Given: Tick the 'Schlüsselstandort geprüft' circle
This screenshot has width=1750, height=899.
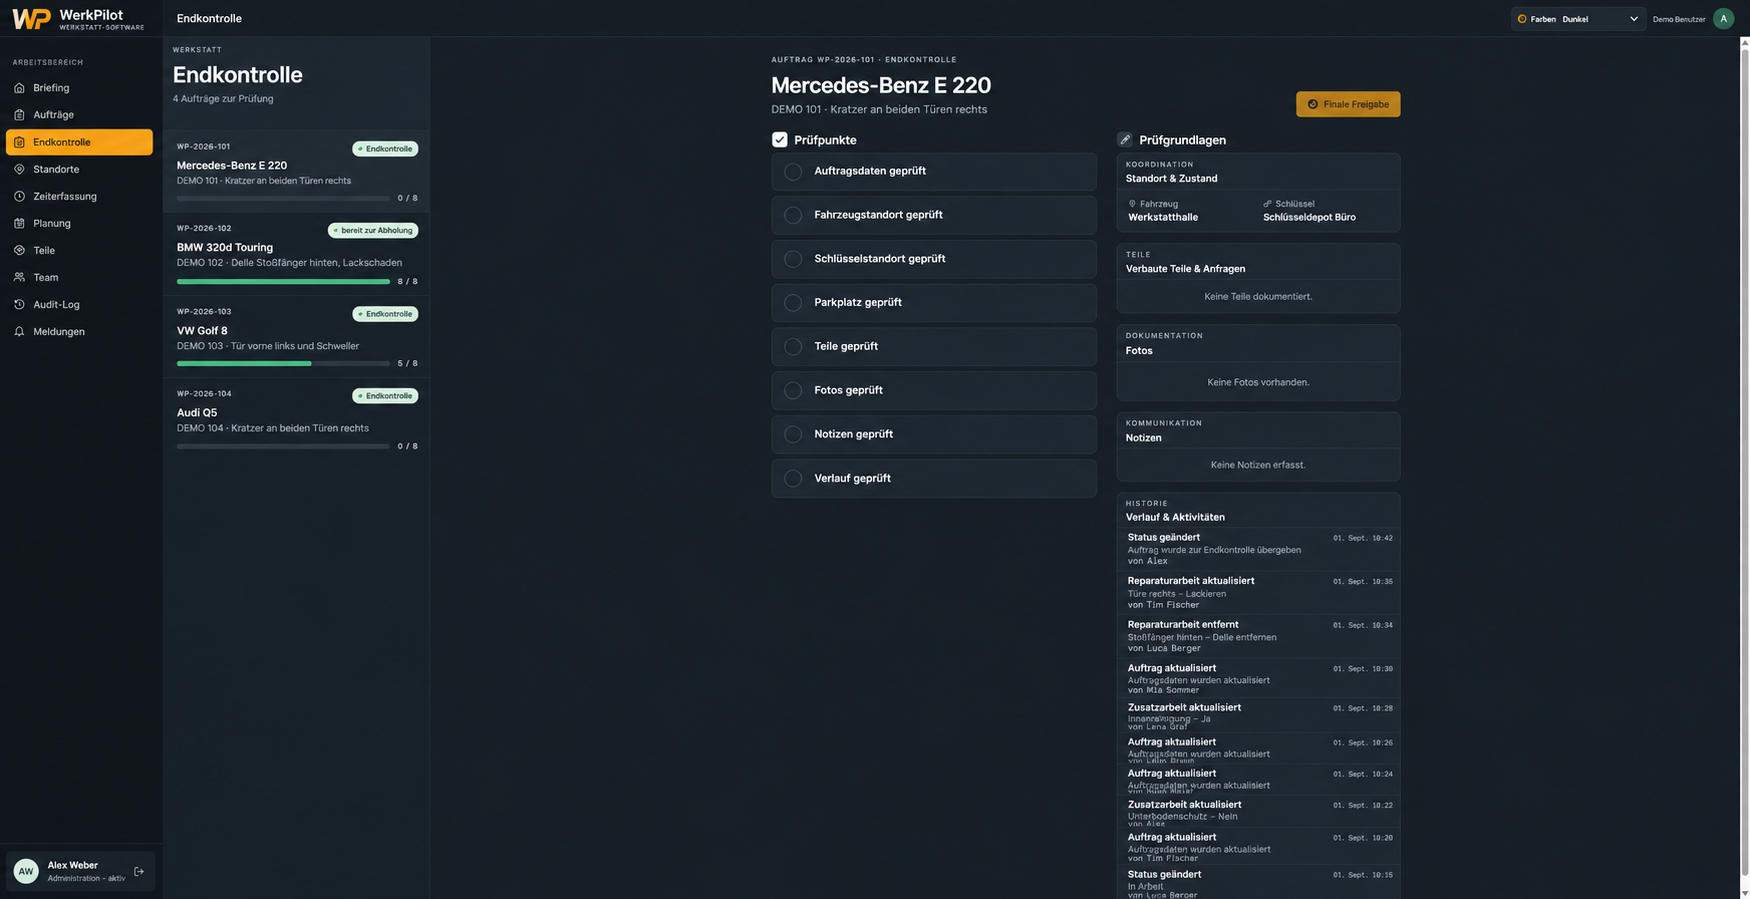Looking at the screenshot, I should pyautogui.click(x=793, y=259).
